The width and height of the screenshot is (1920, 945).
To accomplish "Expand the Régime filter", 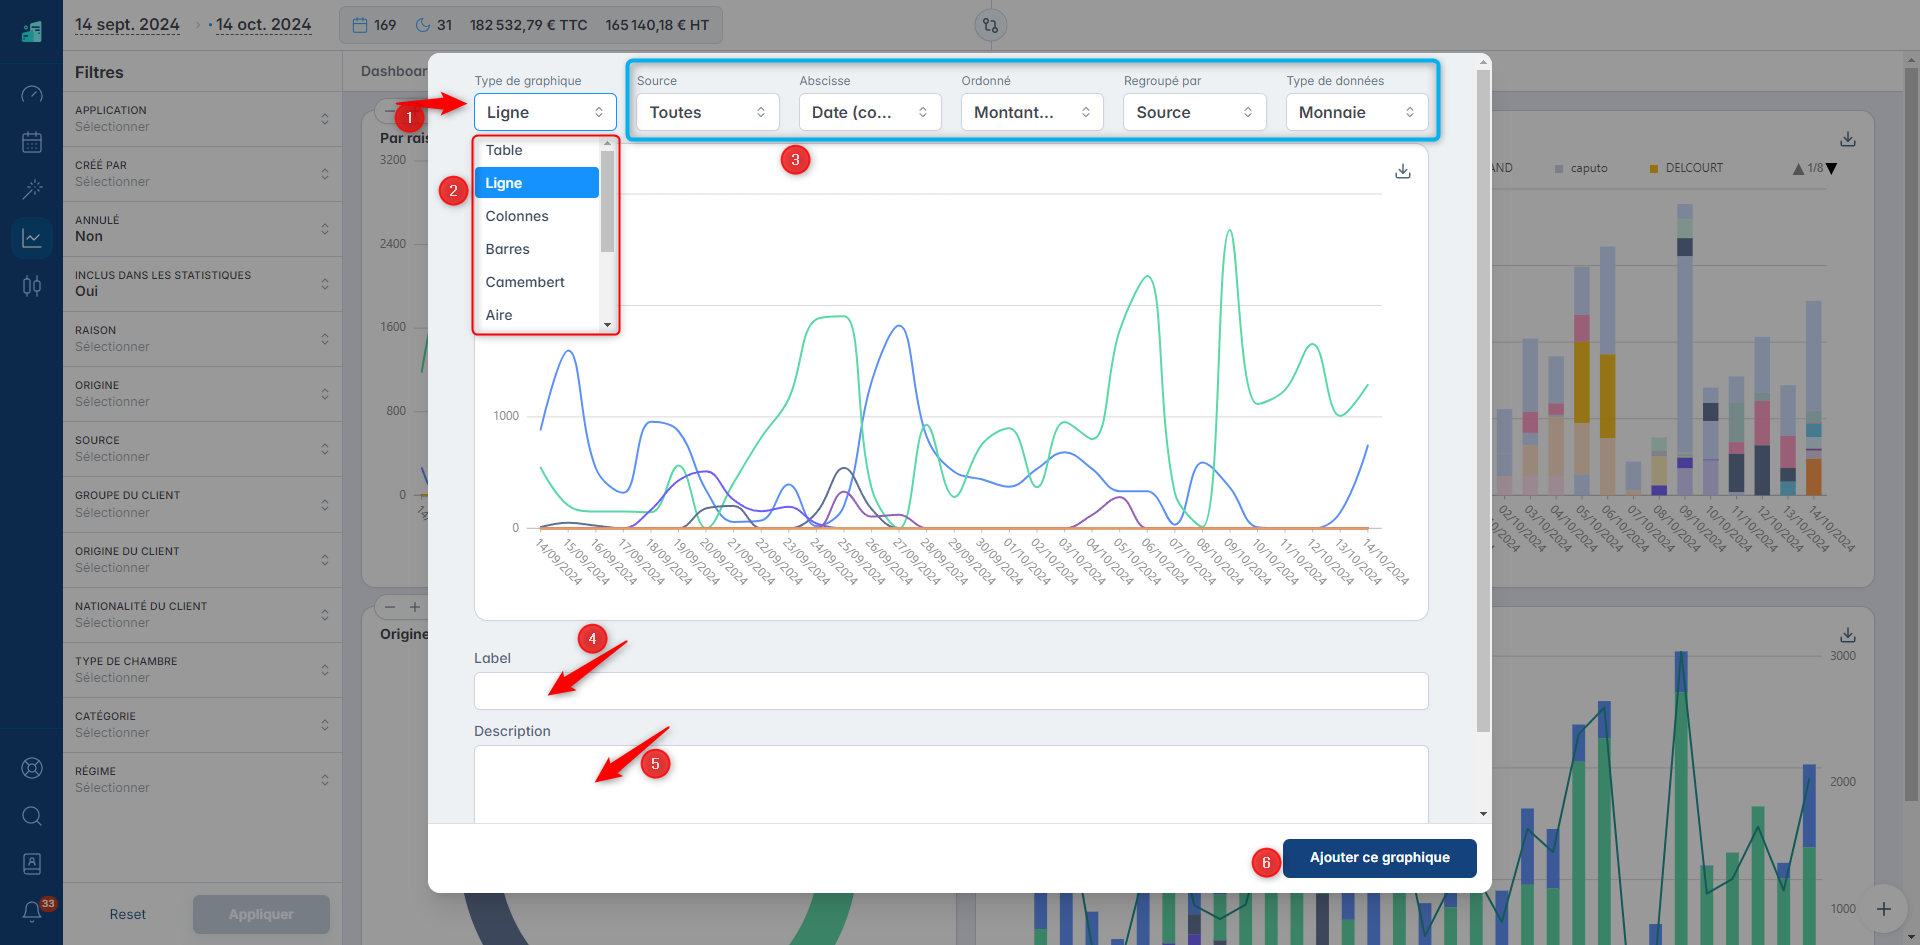I will 202,780.
